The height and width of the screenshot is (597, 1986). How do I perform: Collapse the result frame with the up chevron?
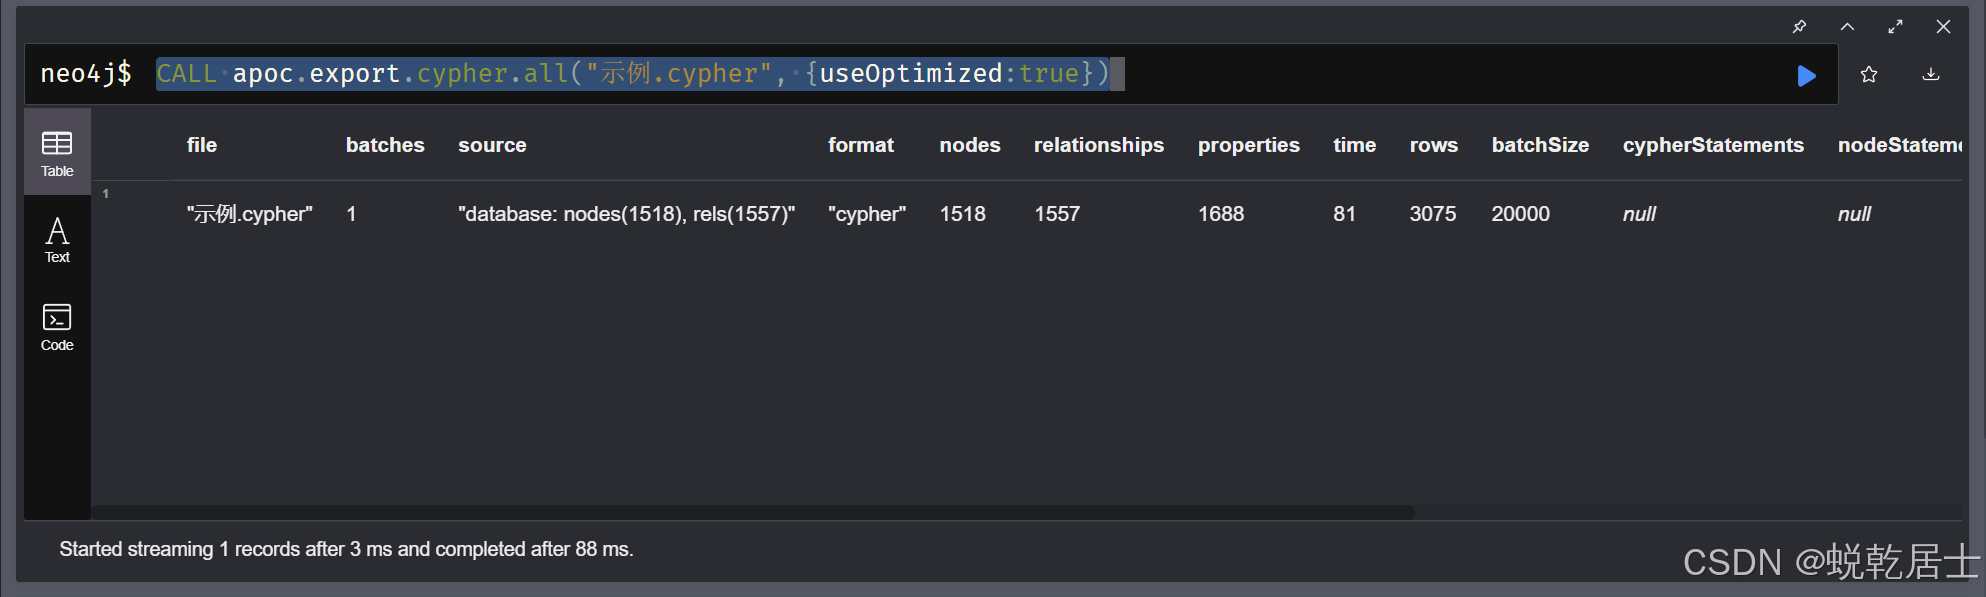pyautogui.click(x=1847, y=27)
